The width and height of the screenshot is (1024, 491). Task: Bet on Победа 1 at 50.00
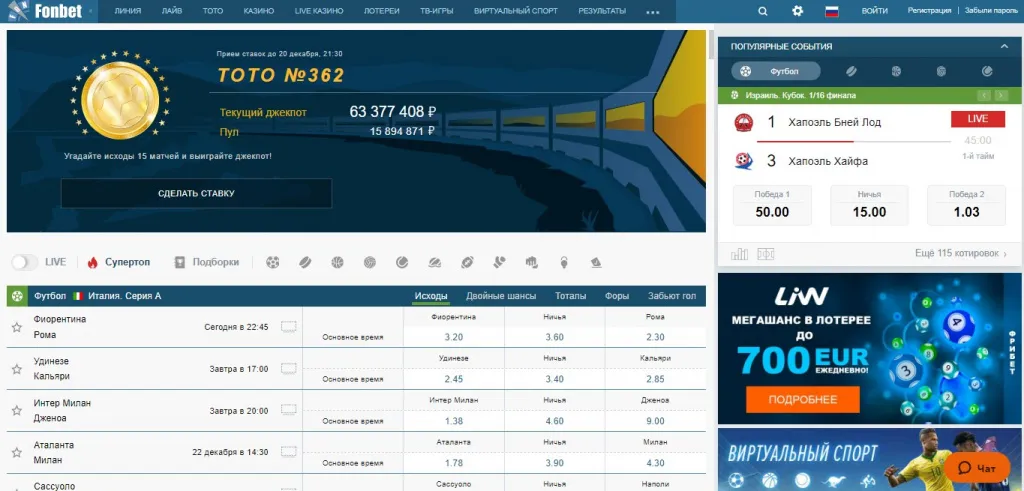click(x=772, y=205)
